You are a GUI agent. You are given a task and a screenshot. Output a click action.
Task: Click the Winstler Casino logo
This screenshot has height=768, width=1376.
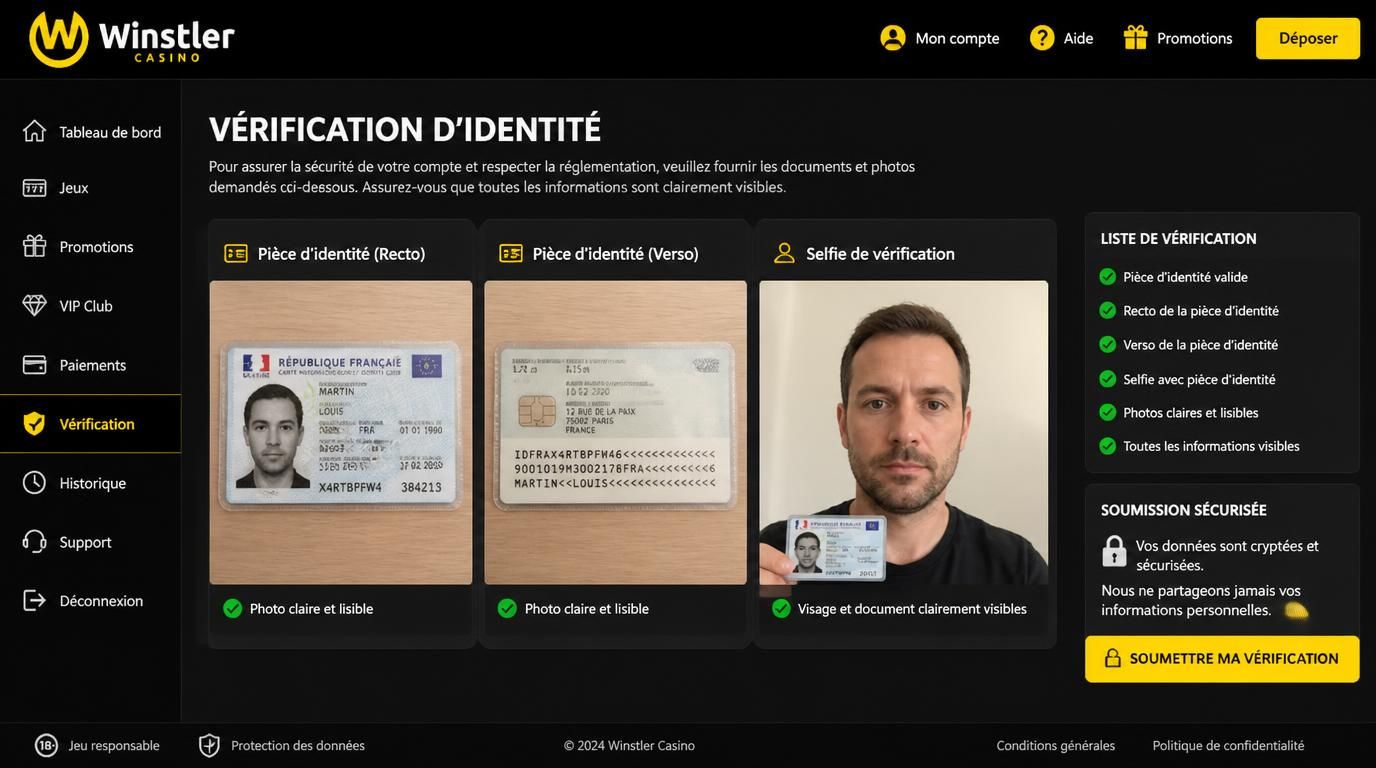pyautogui.click(x=132, y=39)
